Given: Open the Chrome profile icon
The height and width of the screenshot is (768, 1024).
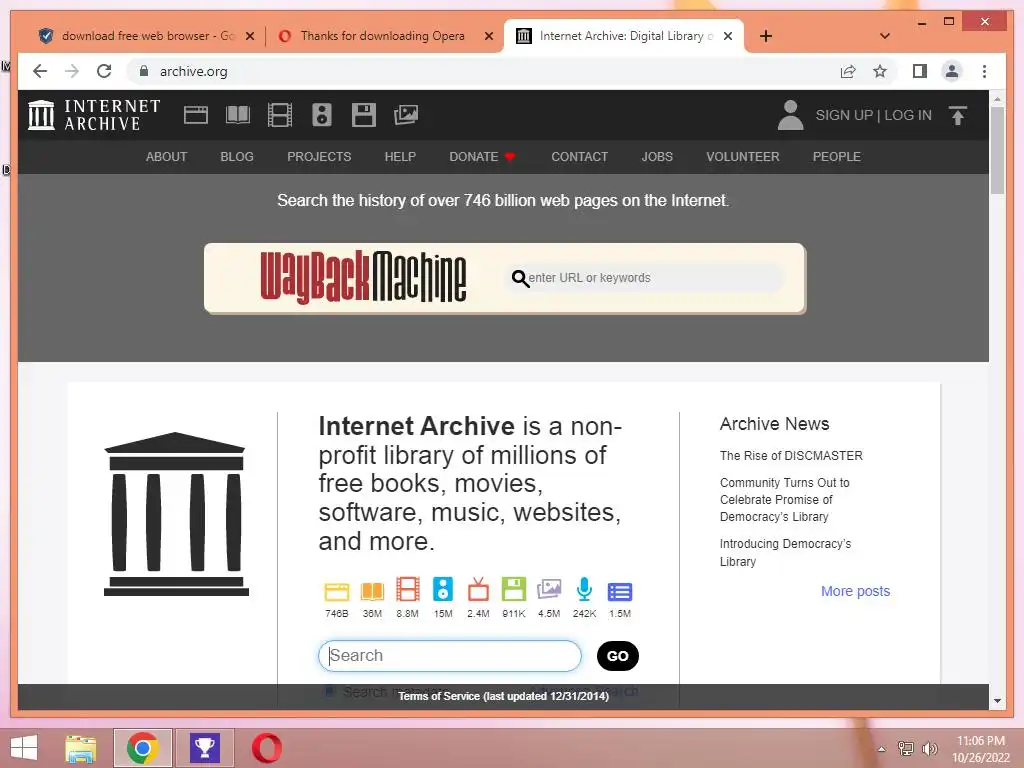Looking at the screenshot, I should pos(952,71).
